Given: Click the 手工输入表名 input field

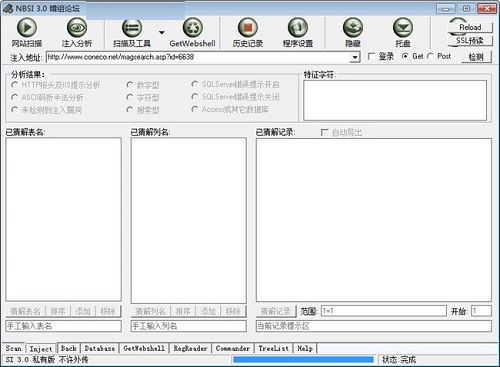Looking at the screenshot, I should point(63,326).
